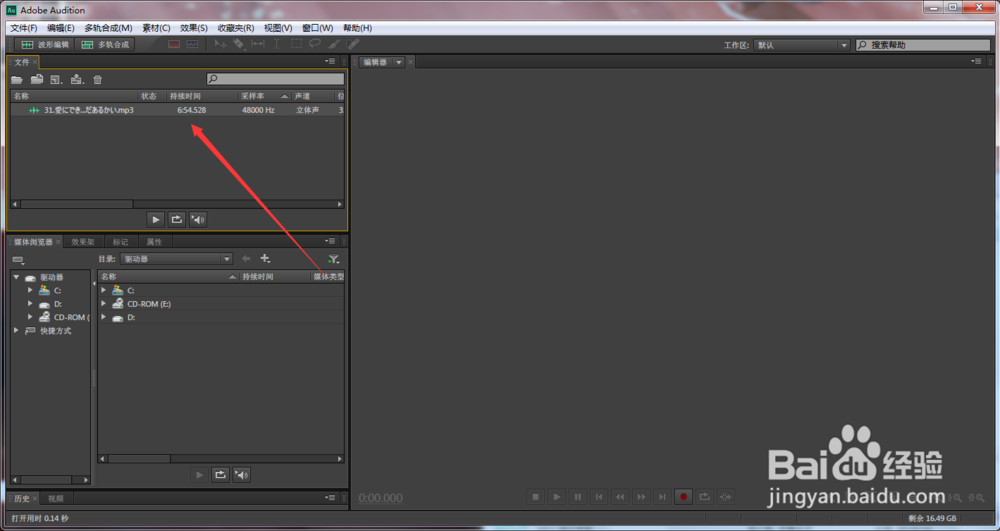Screen dimensions: 1000x531
Task: Toggle Auto-Play speaker in Media Browser
Action: point(242,474)
